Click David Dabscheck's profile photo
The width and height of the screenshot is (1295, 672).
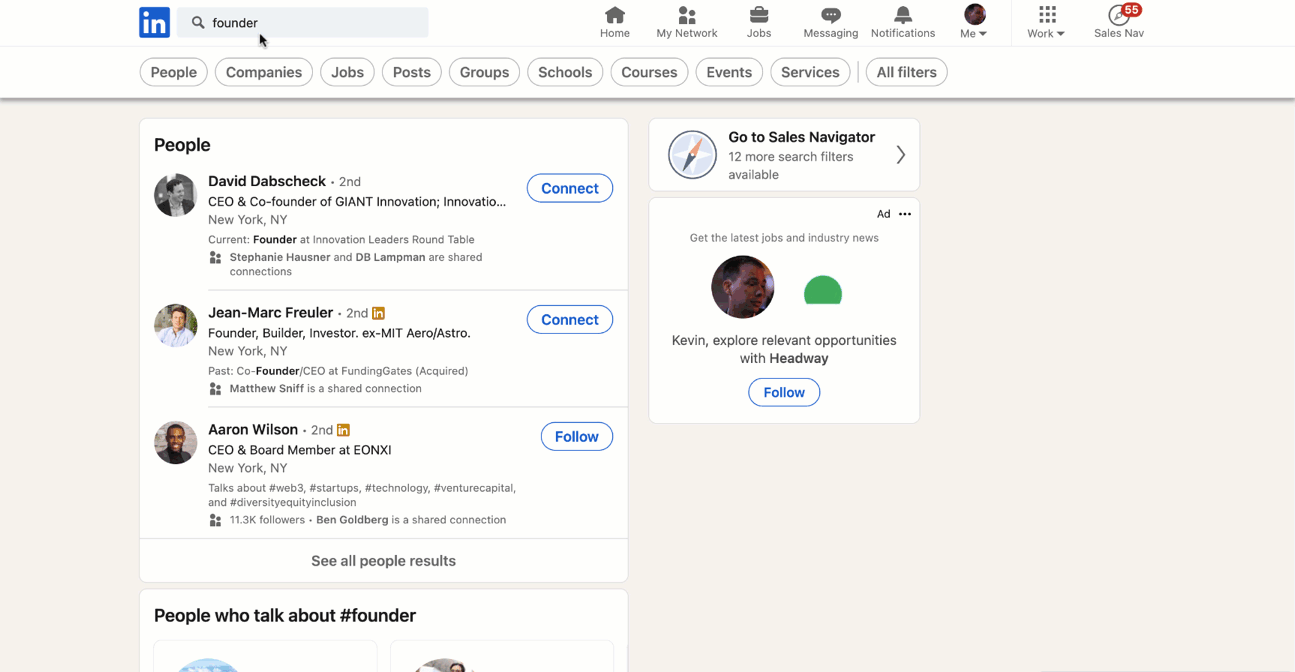click(x=176, y=195)
